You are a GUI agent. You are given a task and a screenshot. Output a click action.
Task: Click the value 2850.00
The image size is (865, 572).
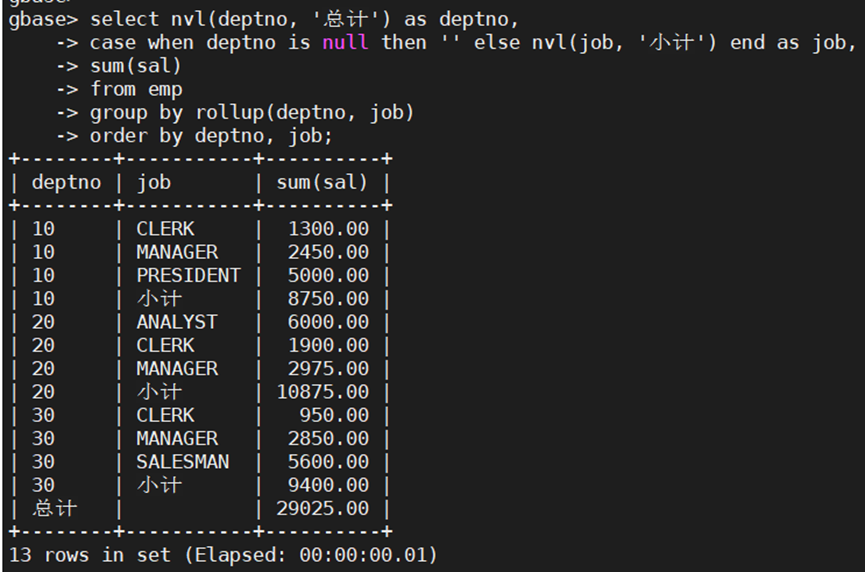click(328, 439)
